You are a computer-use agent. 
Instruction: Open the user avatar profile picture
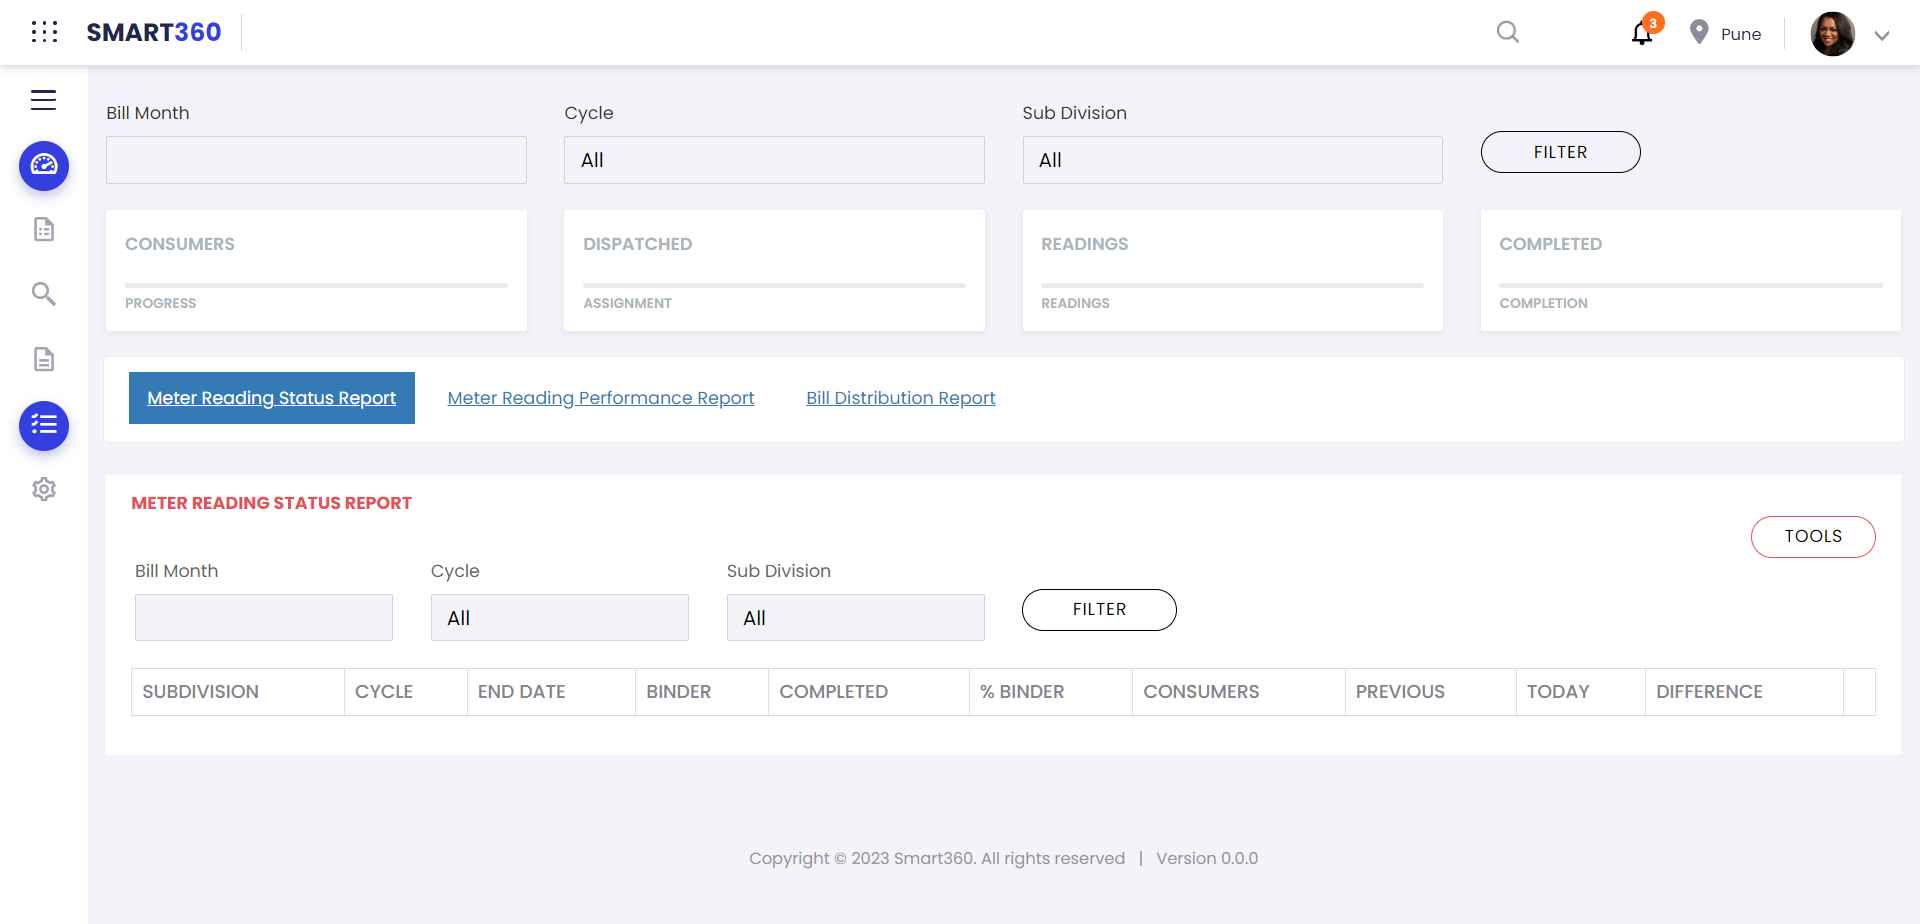coord(1832,34)
